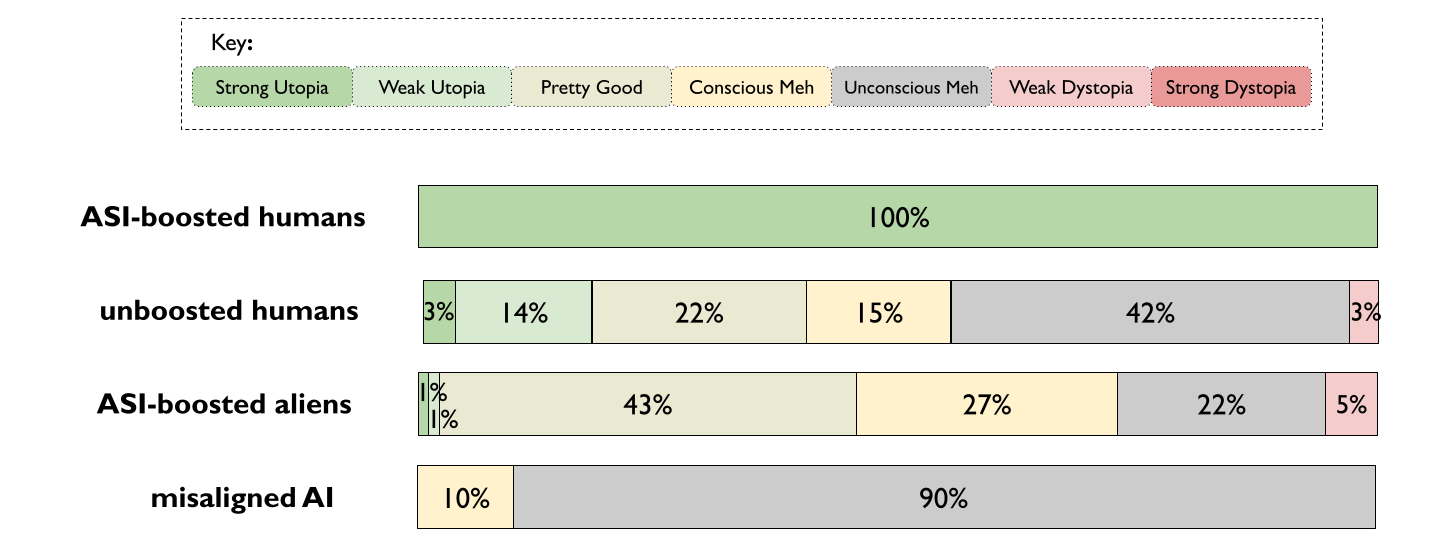Click the Unconscious Meh key swatch

[x=911, y=87]
